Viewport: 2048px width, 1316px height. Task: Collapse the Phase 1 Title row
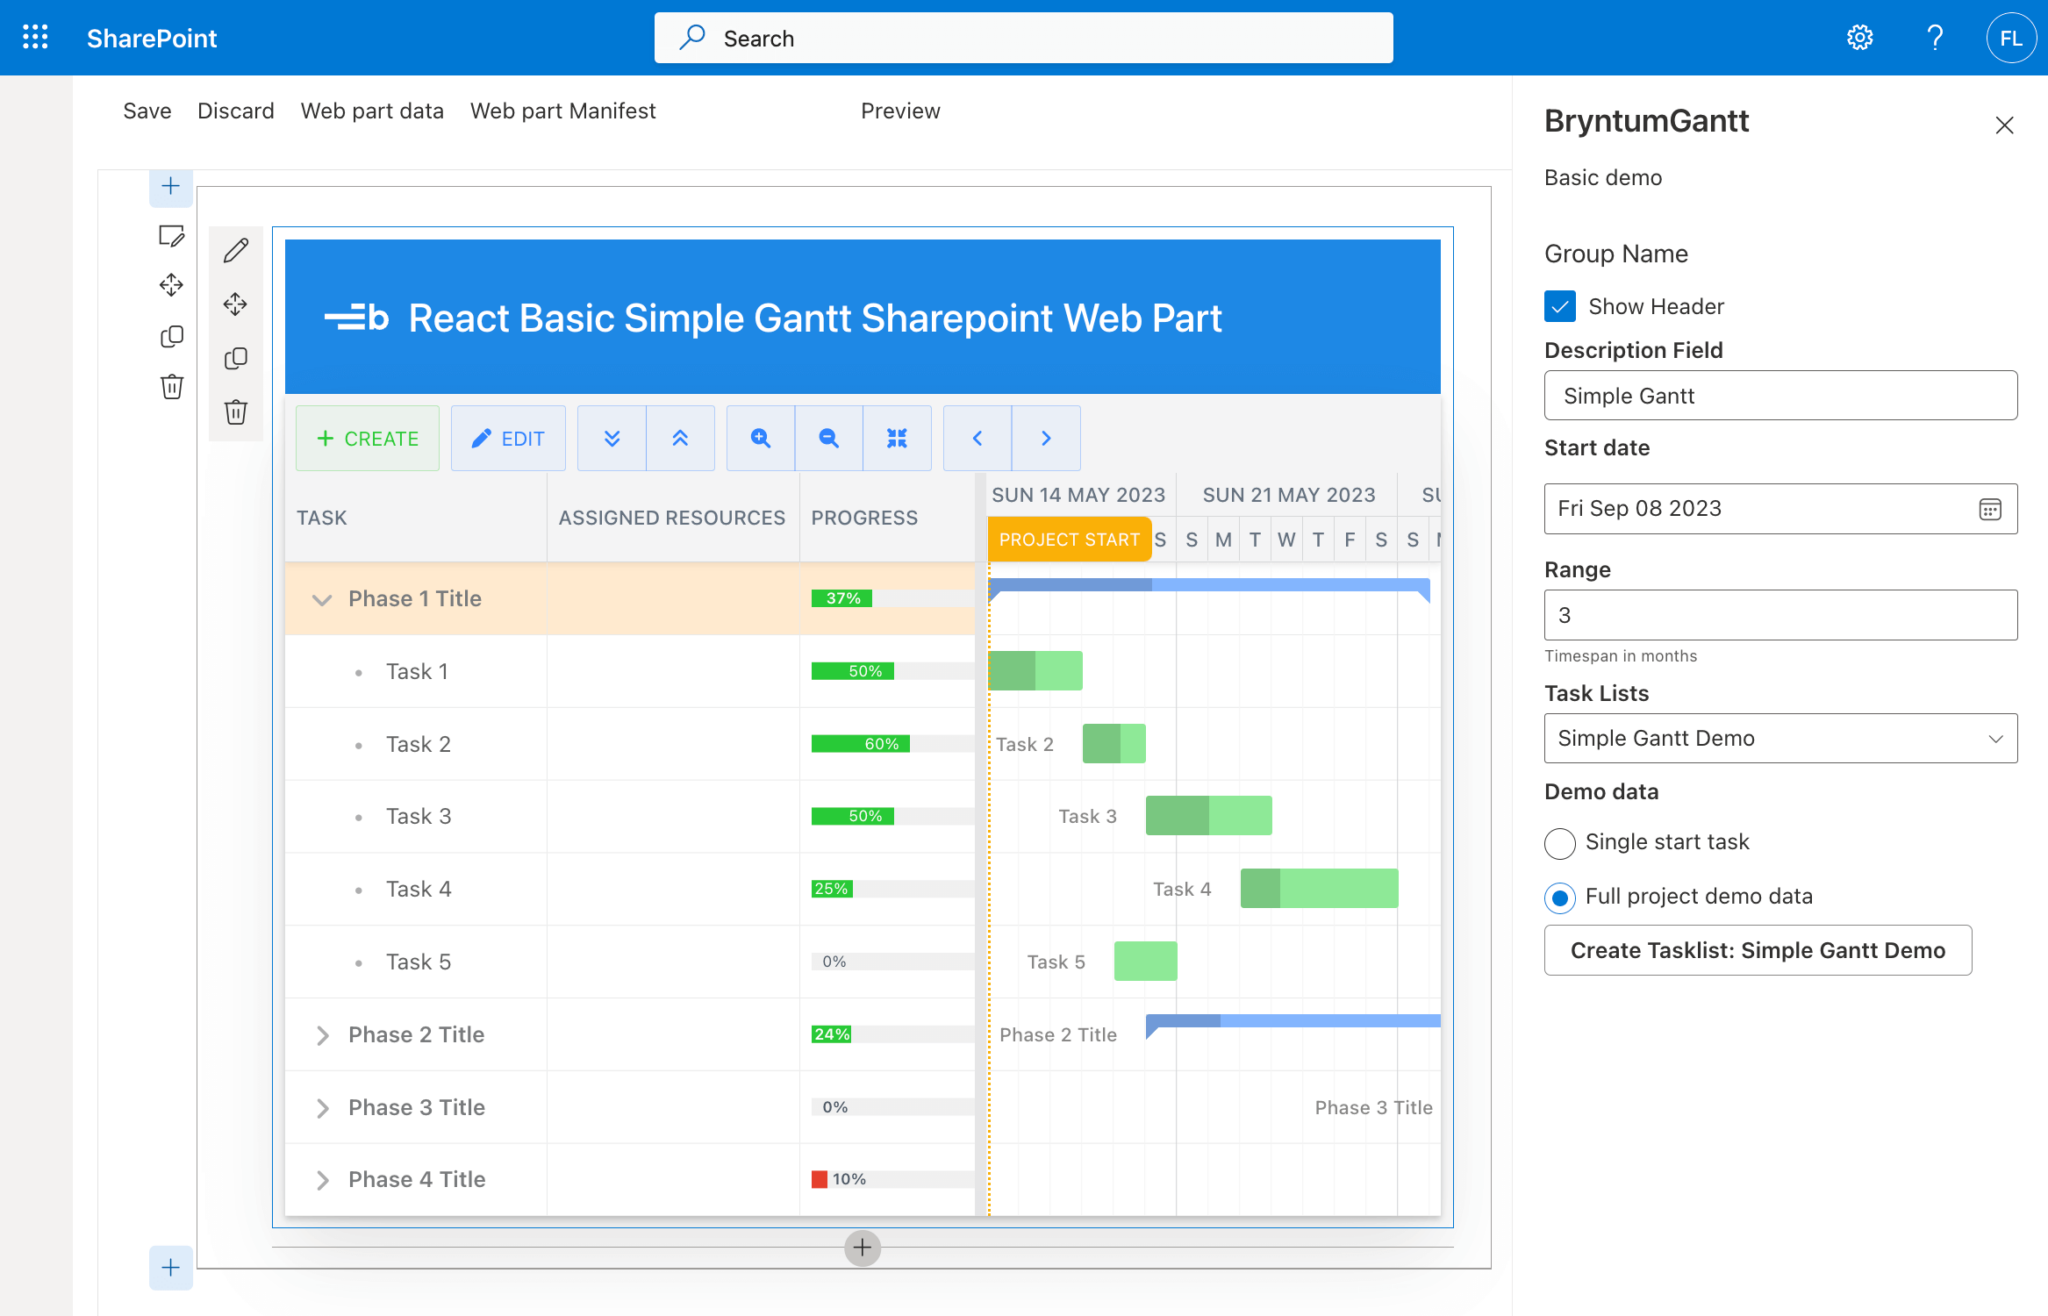pyautogui.click(x=322, y=599)
